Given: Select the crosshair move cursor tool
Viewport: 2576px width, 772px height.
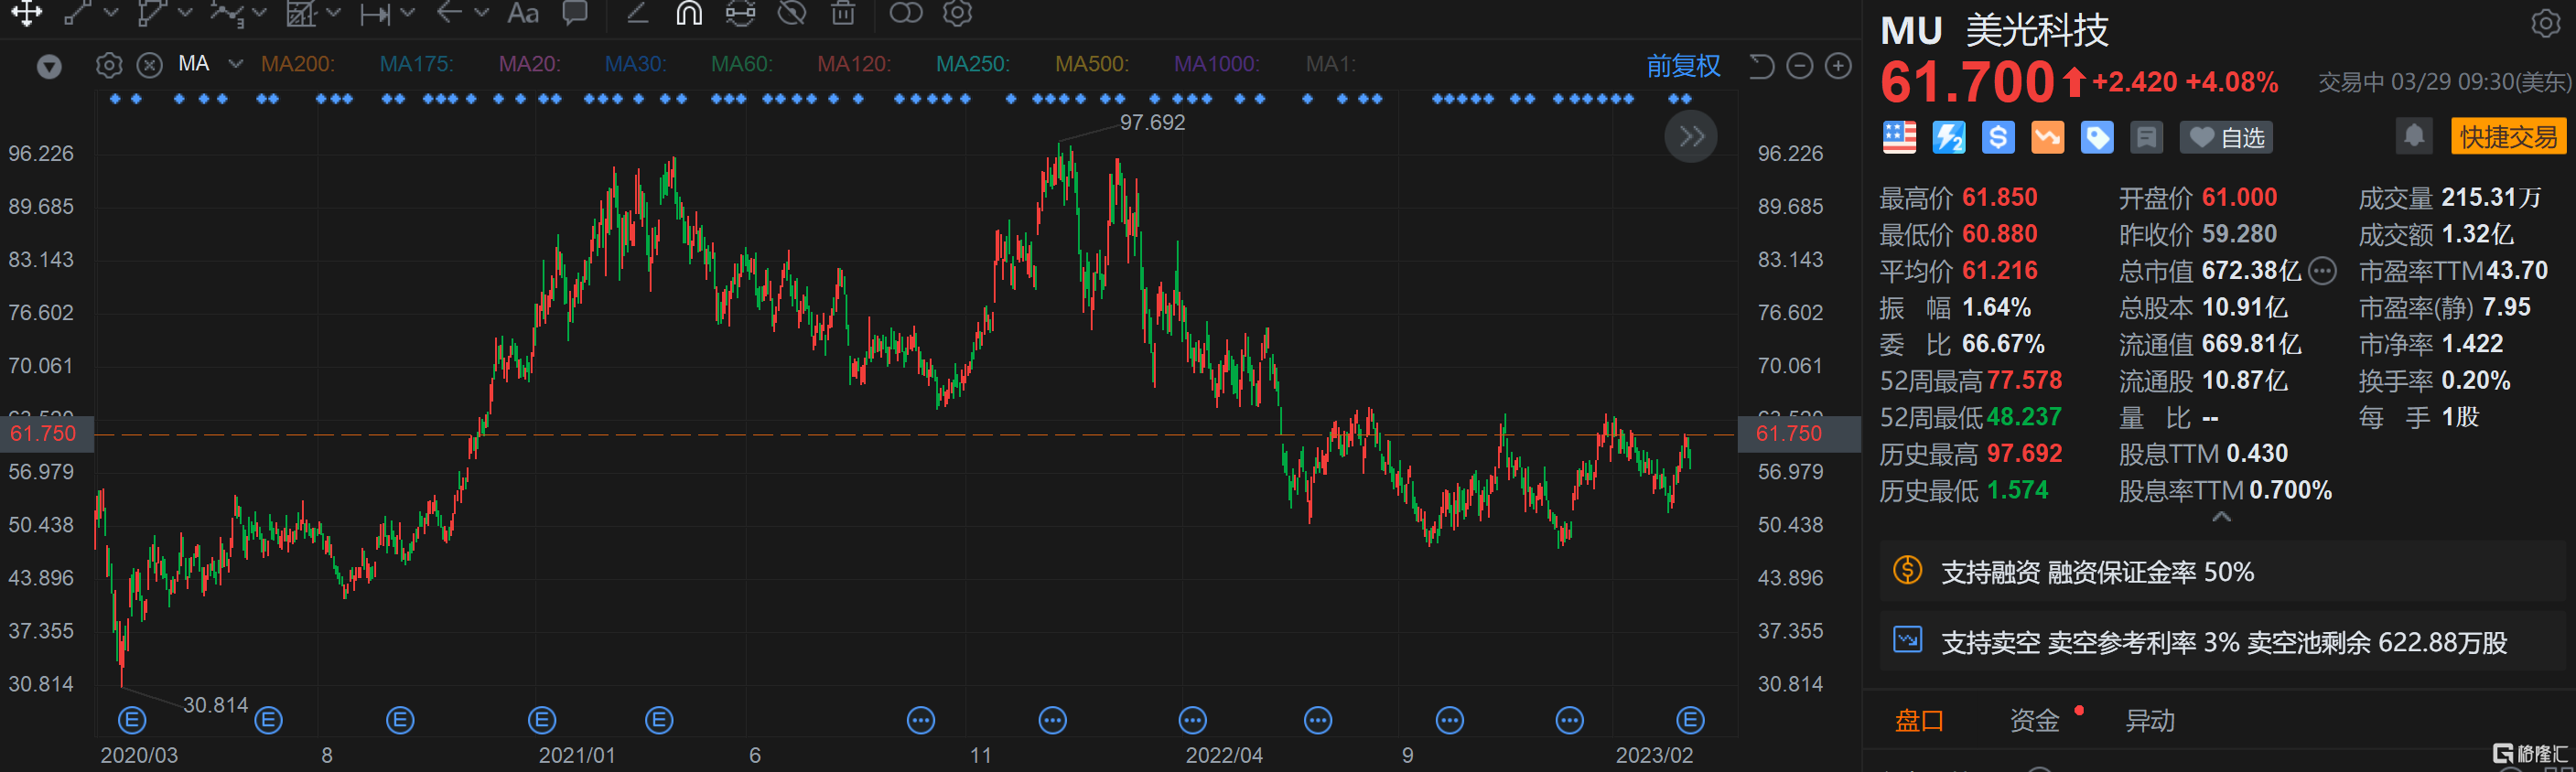Looking at the screenshot, I should click(27, 13).
